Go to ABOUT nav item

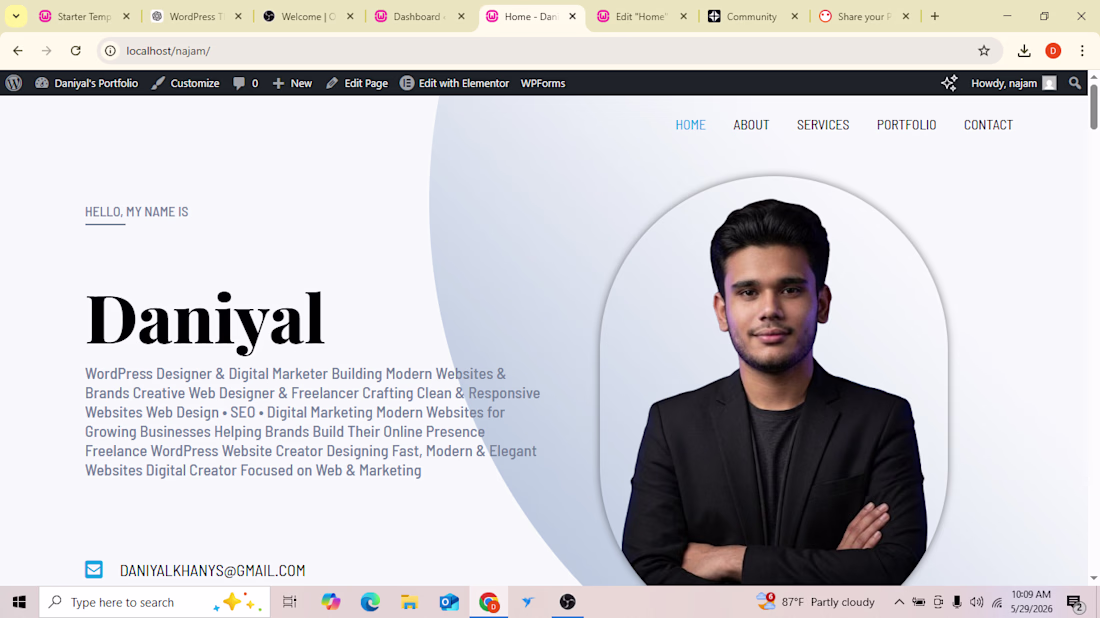click(751, 125)
